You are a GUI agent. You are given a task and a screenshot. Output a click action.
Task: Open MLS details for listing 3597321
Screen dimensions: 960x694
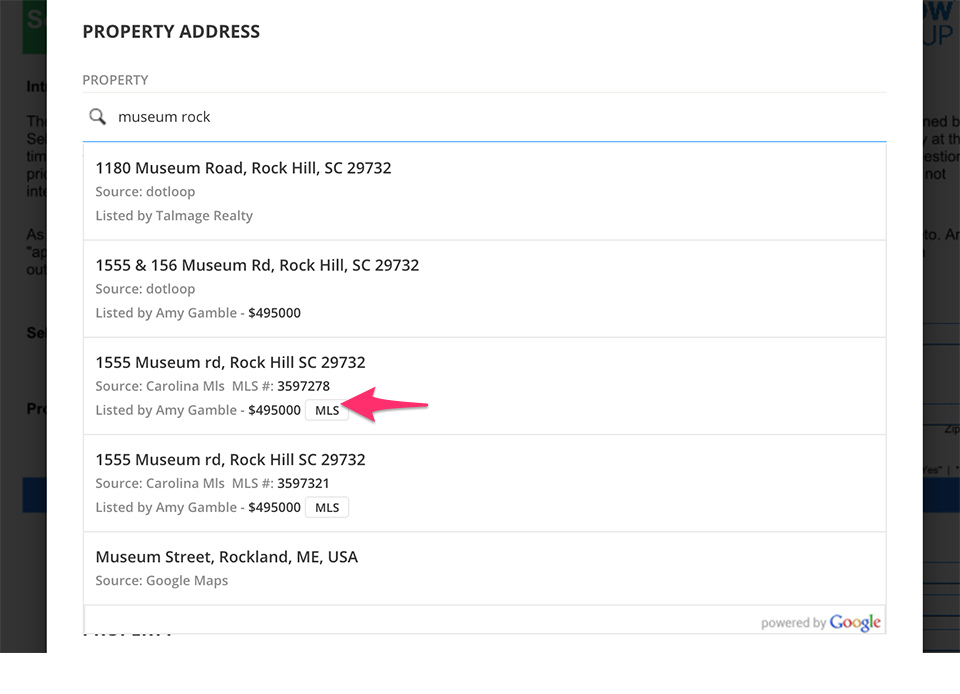[x=326, y=507]
